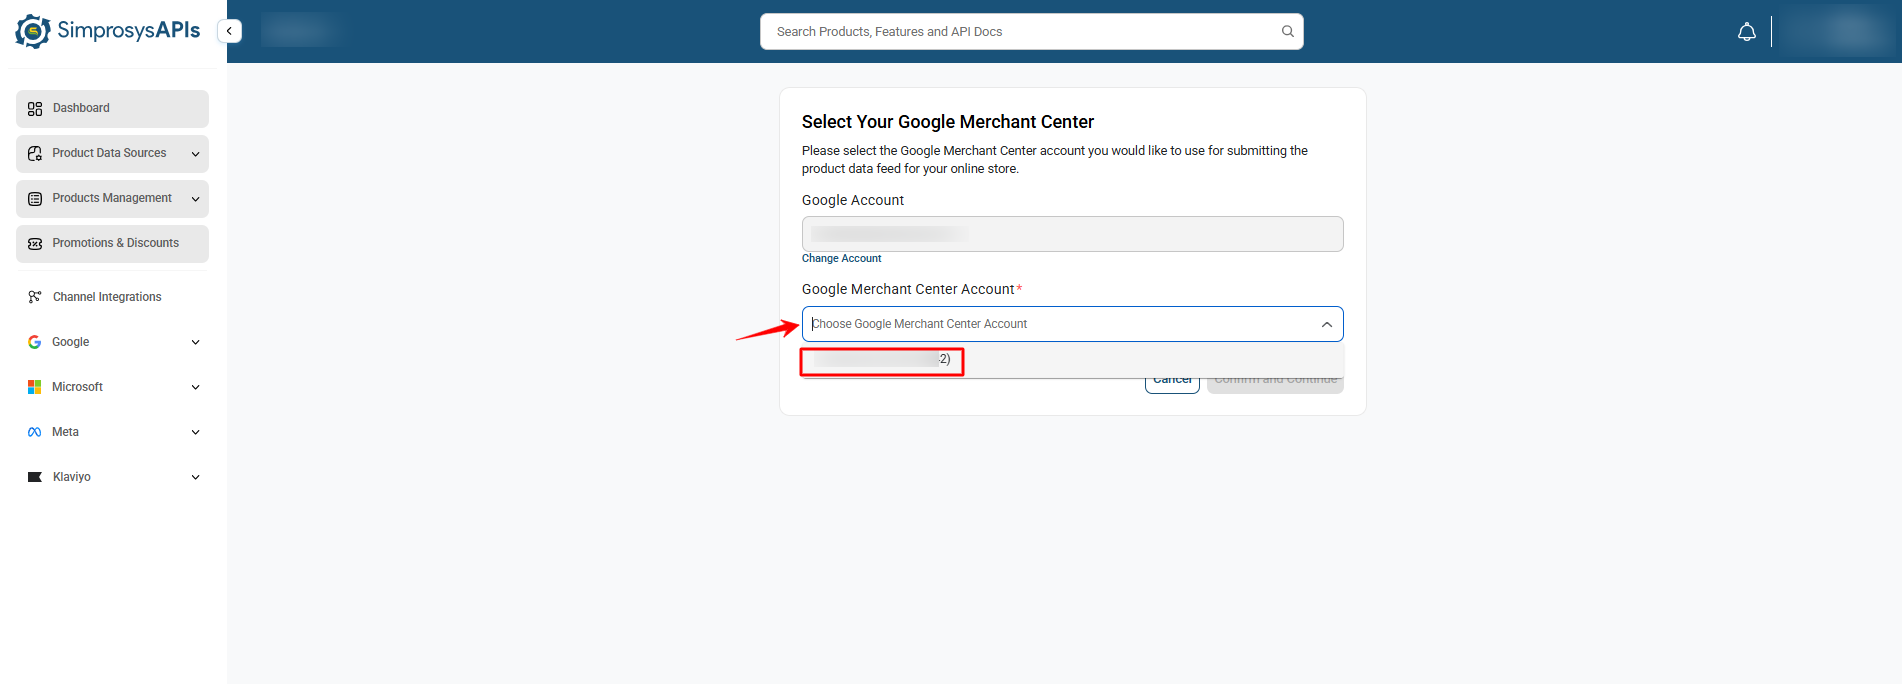
Task: Collapse the sidebar with the arrow button
Action: [x=229, y=31]
